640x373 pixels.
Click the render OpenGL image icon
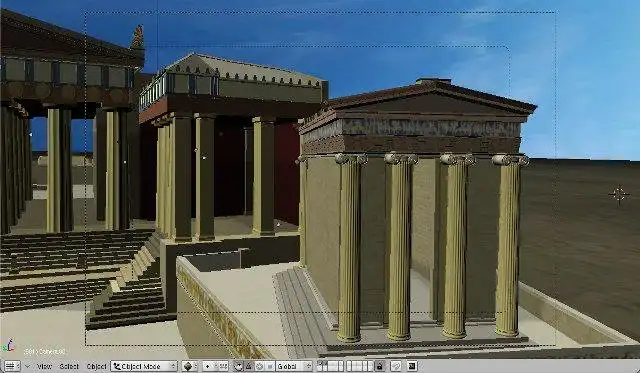(x=412, y=366)
